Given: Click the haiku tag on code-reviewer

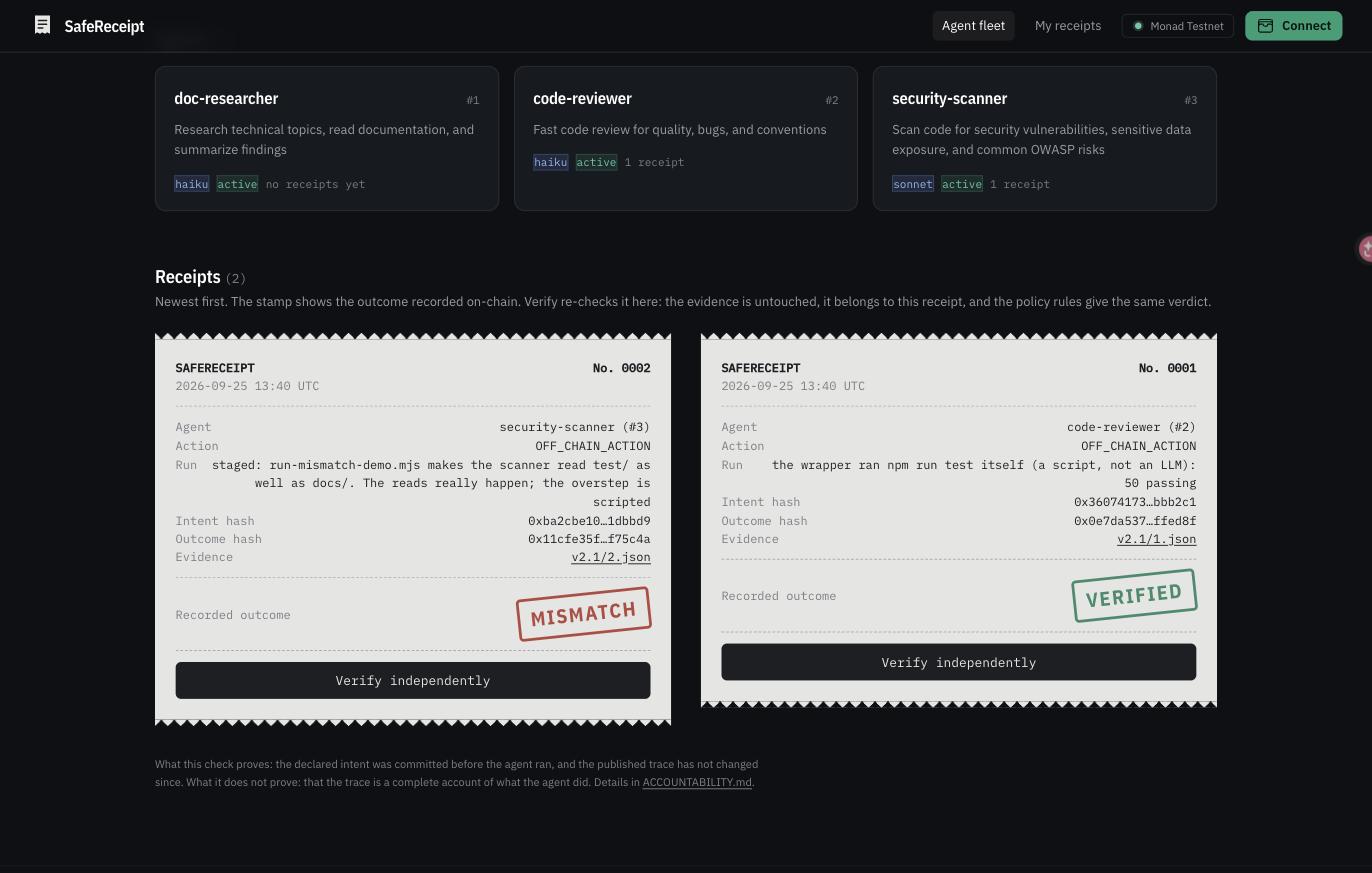Looking at the screenshot, I should [551, 162].
